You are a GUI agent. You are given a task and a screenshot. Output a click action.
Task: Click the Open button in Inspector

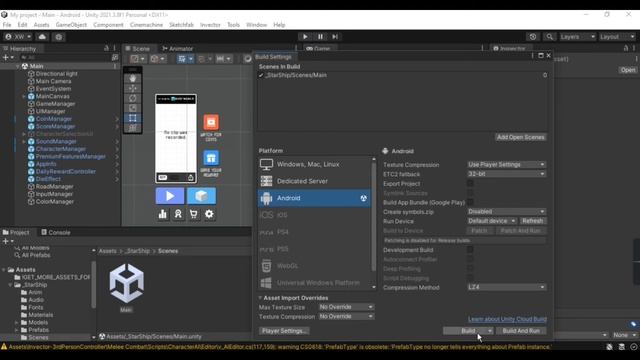(628, 70)
